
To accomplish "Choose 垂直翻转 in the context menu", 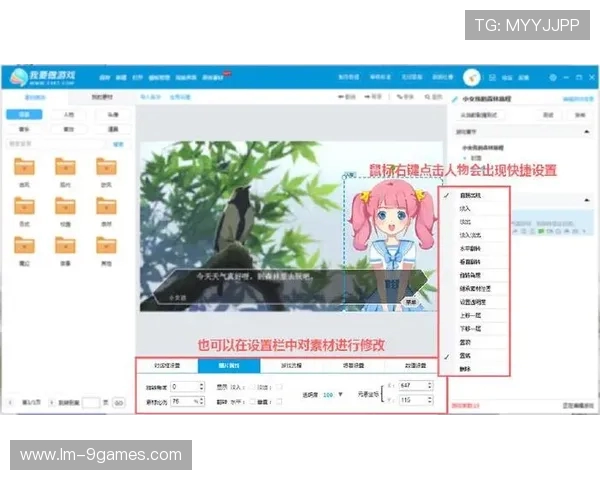I will [474, 262].
